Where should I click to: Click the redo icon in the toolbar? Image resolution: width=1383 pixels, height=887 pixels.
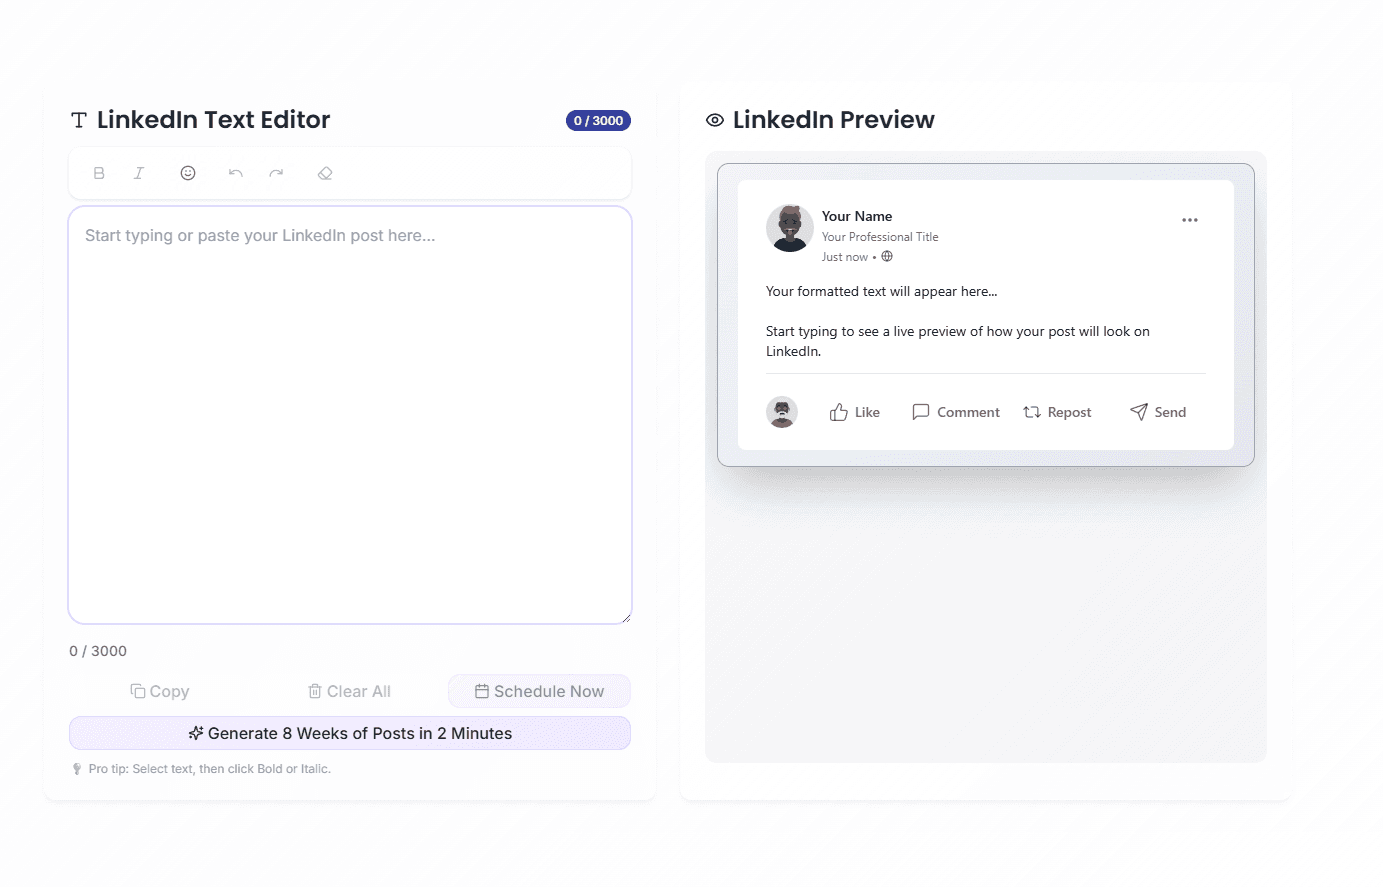276,172
